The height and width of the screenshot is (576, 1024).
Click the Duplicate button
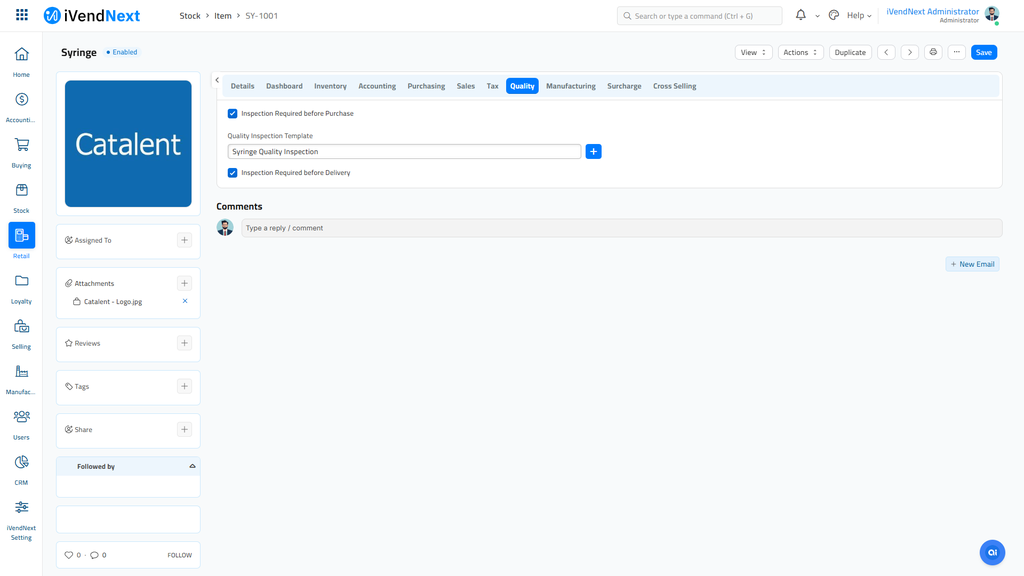[850, 52]
